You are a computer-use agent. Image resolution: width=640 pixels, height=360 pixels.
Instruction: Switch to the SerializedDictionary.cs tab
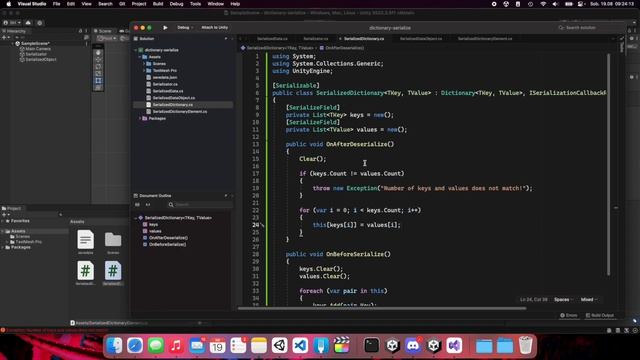click(x=364, y=39)
